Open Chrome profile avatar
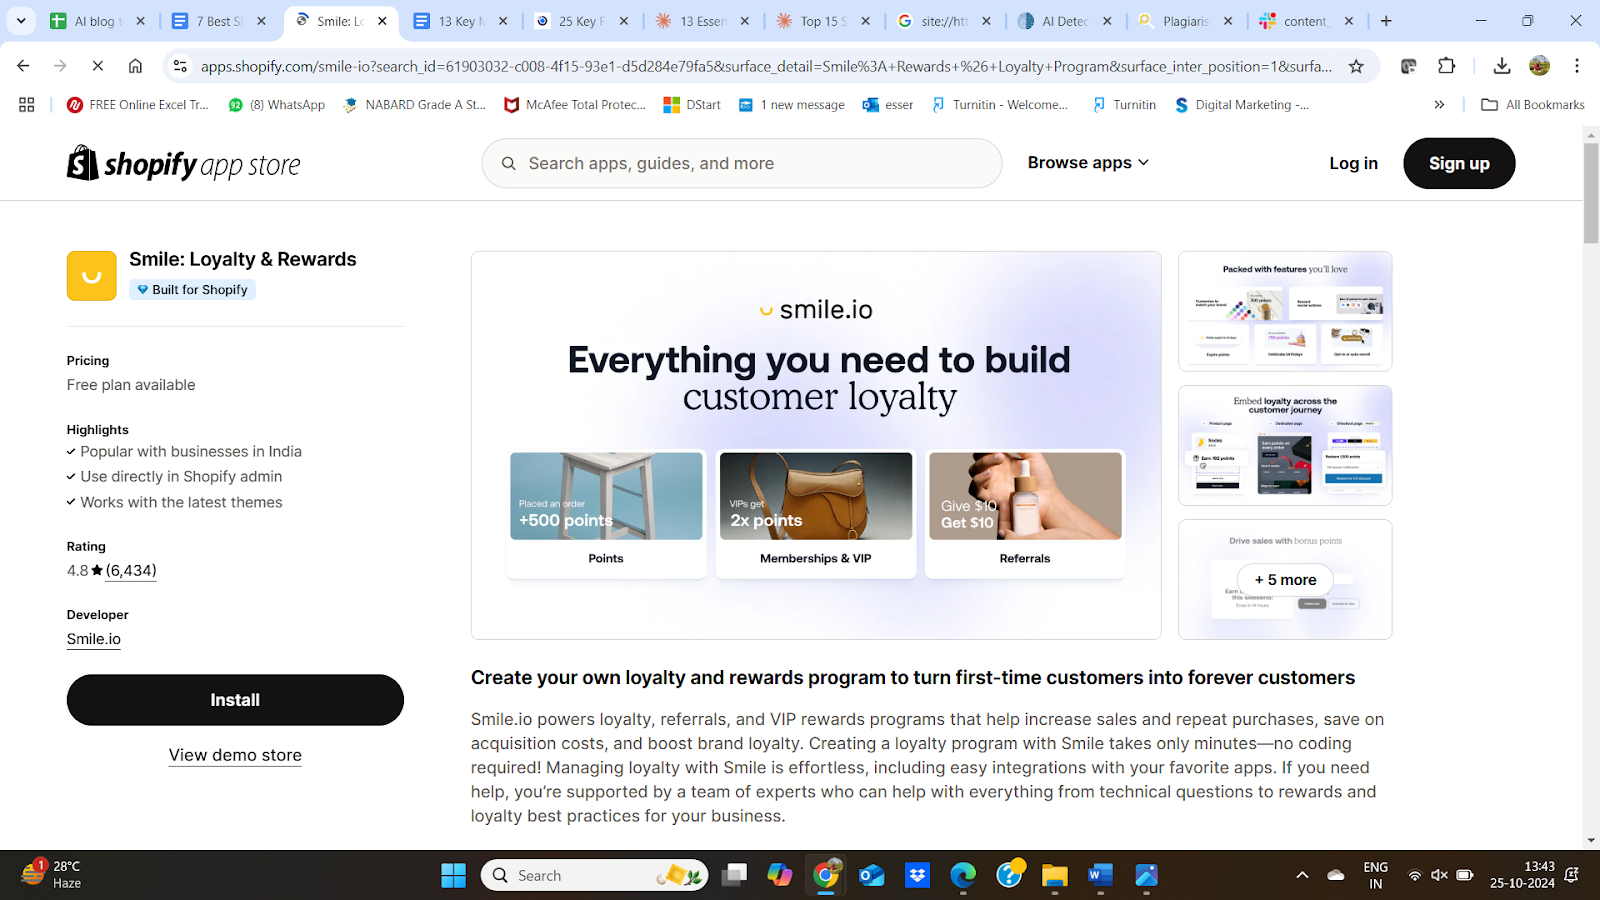 (1539, 66)
